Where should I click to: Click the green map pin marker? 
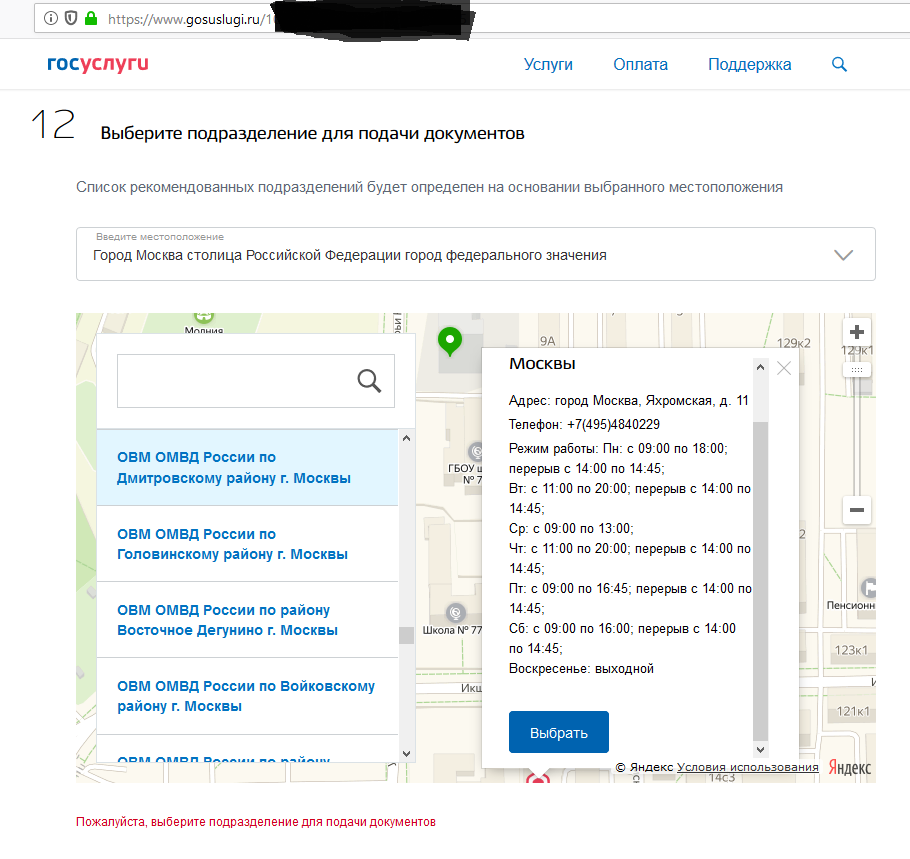tap(450, 341)
